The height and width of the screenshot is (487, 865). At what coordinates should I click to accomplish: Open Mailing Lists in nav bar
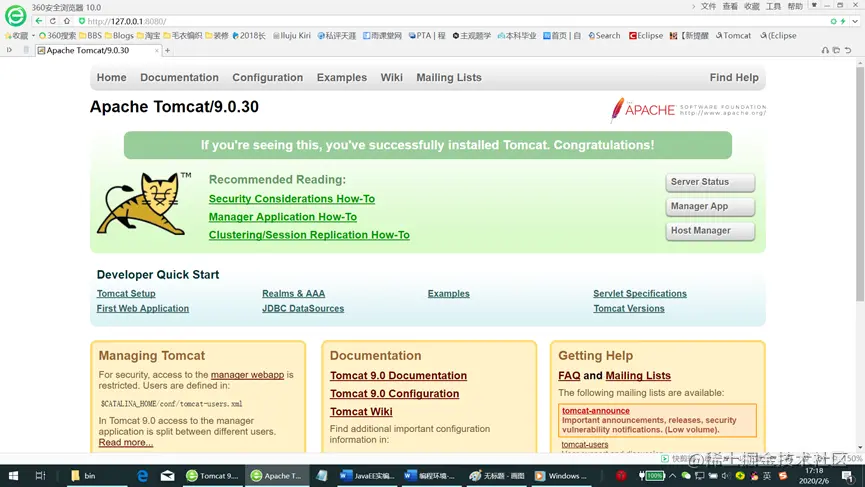(x=449, y=78)
